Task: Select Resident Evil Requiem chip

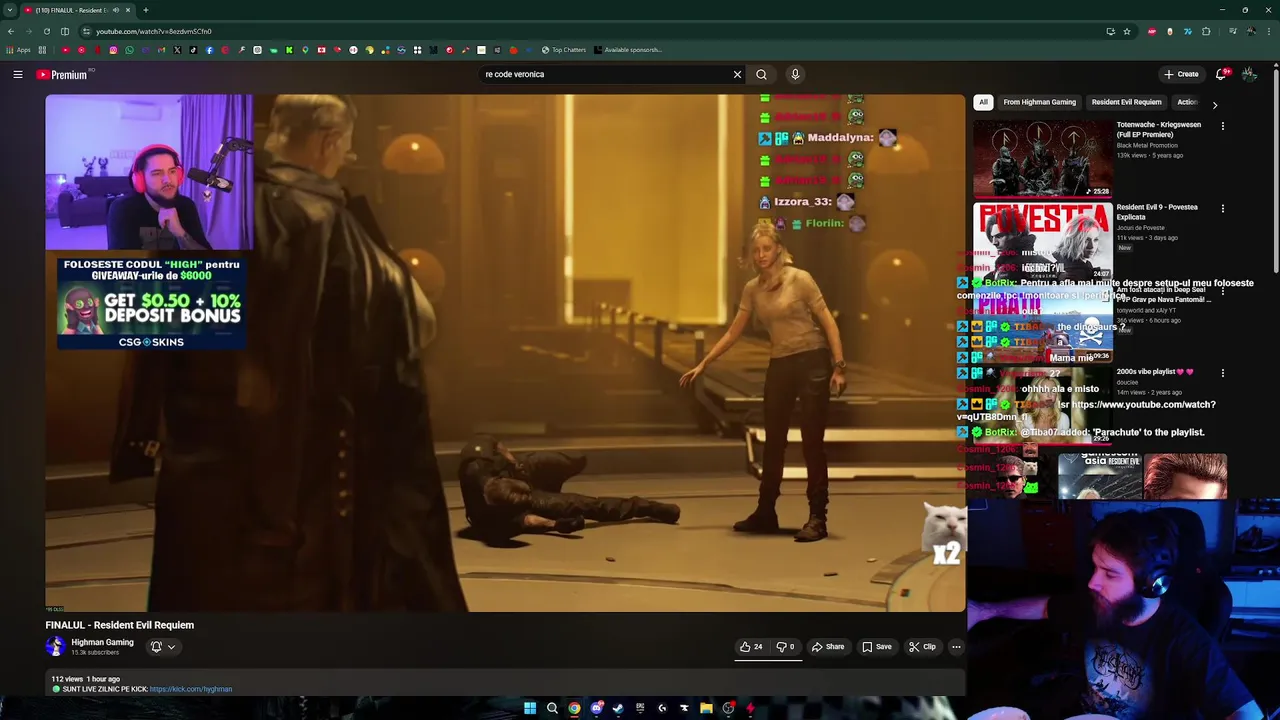Action: click(1126, 102)
